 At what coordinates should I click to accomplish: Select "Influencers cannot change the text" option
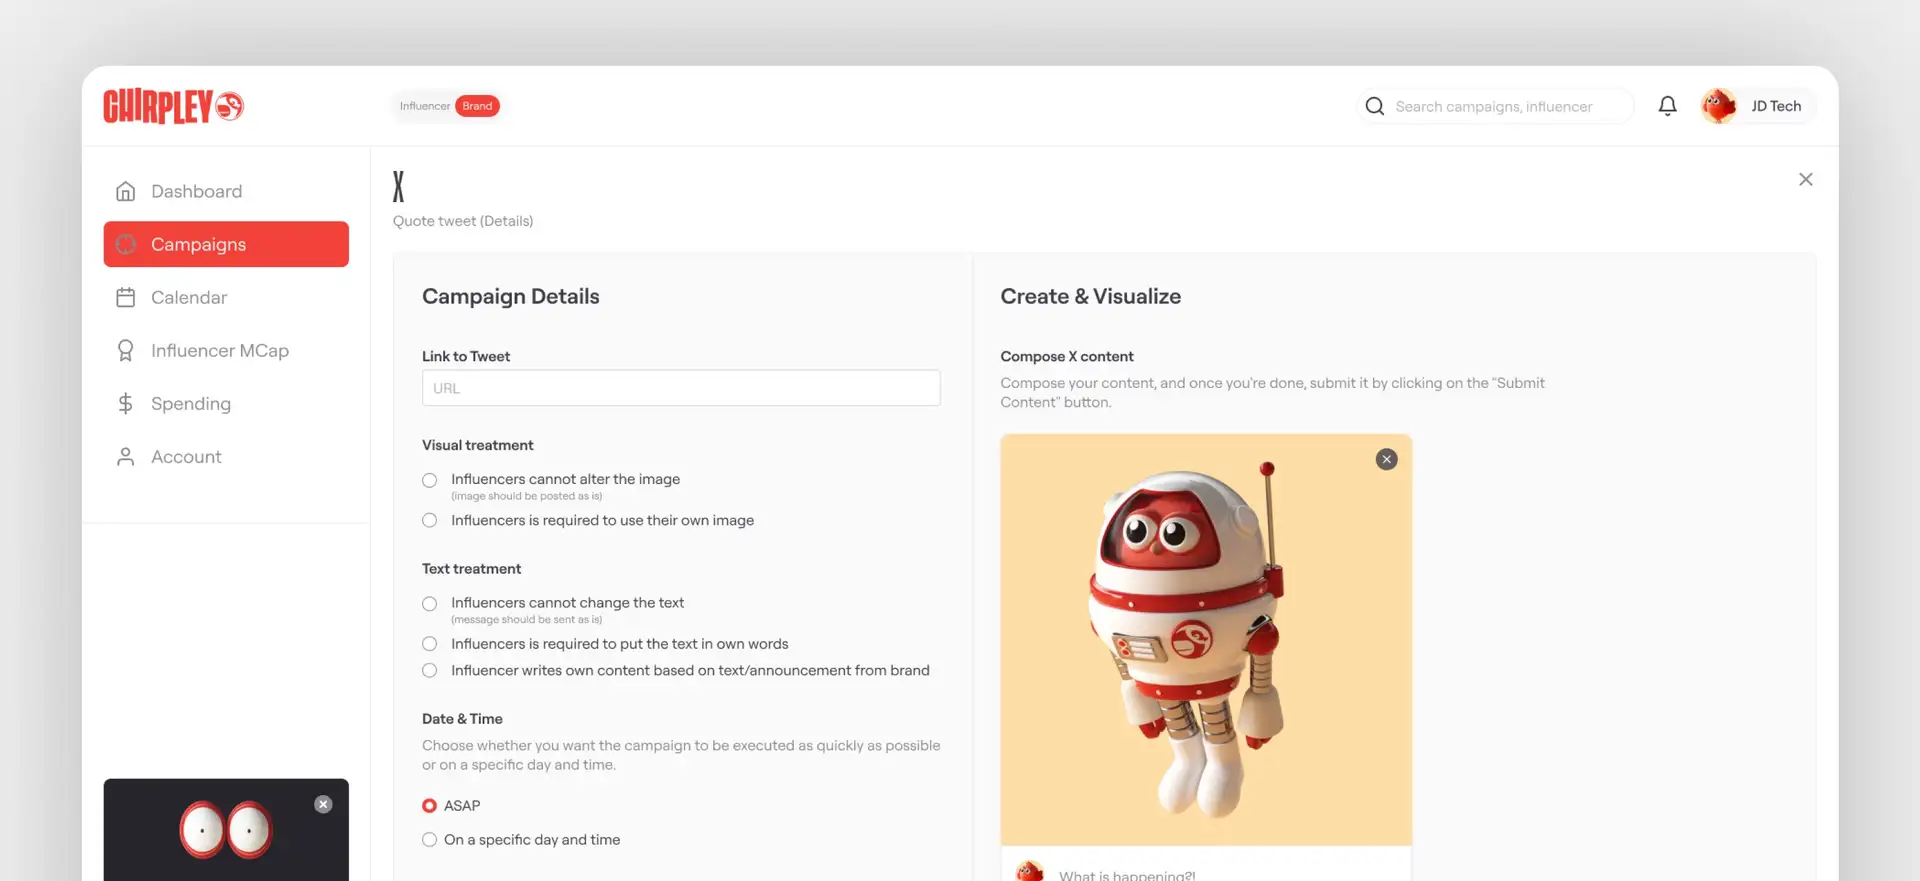[430, 603]
